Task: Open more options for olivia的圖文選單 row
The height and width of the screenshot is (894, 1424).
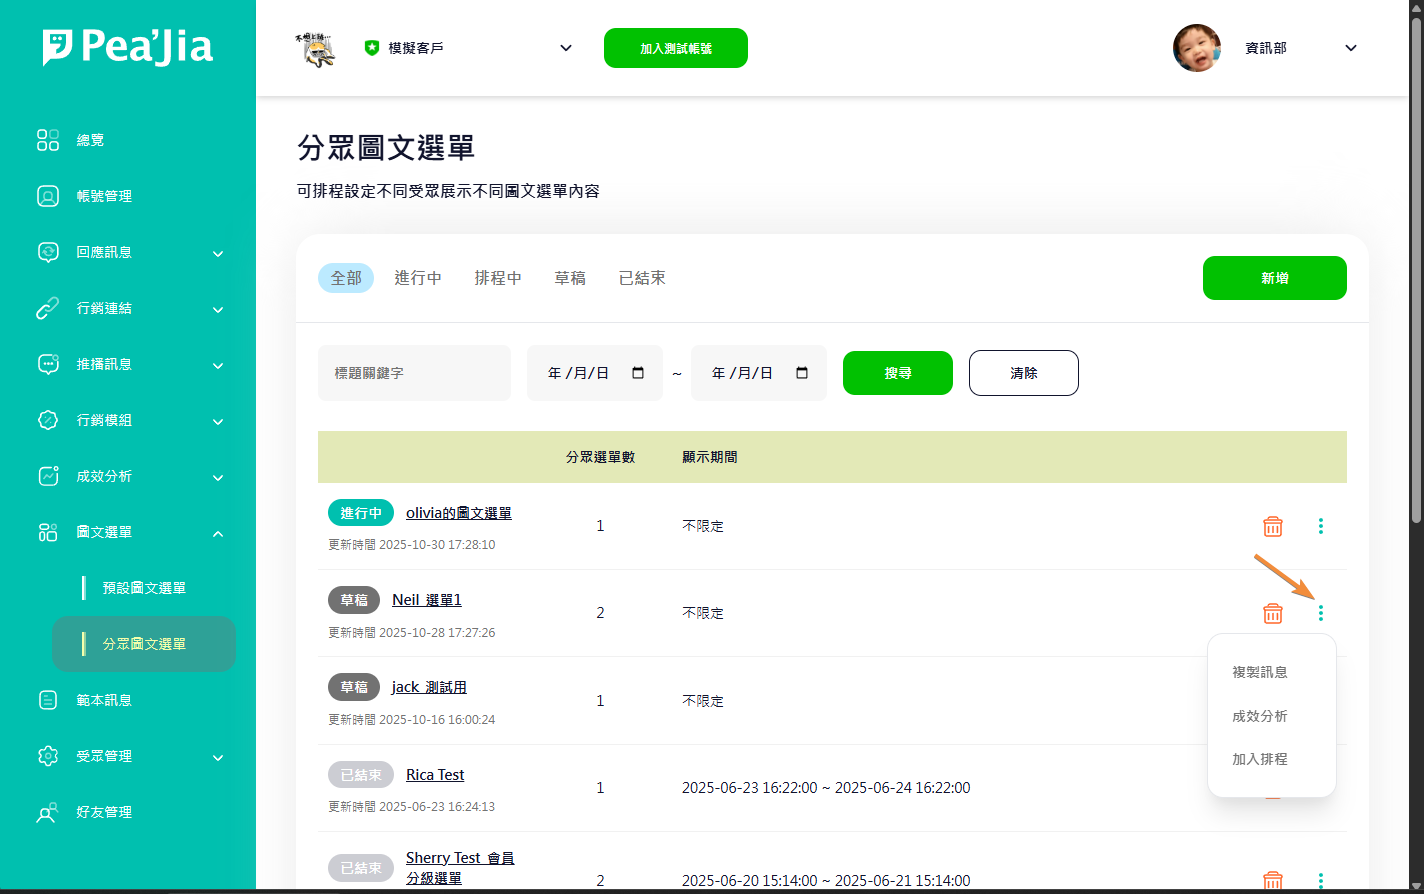Action: tap(1320, 526)
